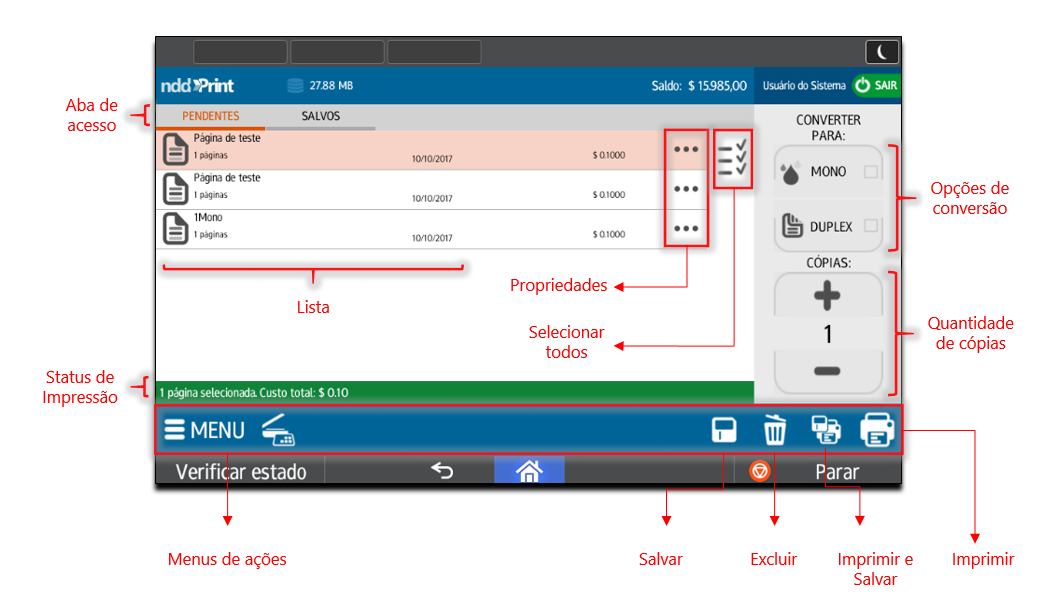
Task: Save job with the floppy disk icon
Action: [x=724, y=430]
